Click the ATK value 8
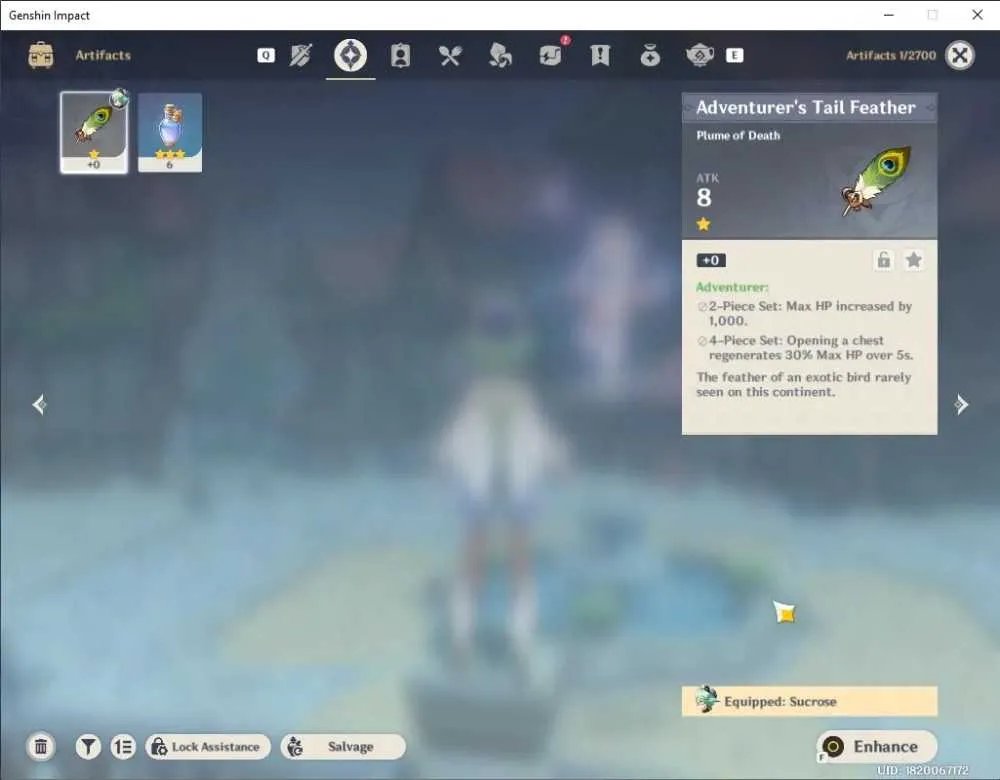 tap(703, 198)
